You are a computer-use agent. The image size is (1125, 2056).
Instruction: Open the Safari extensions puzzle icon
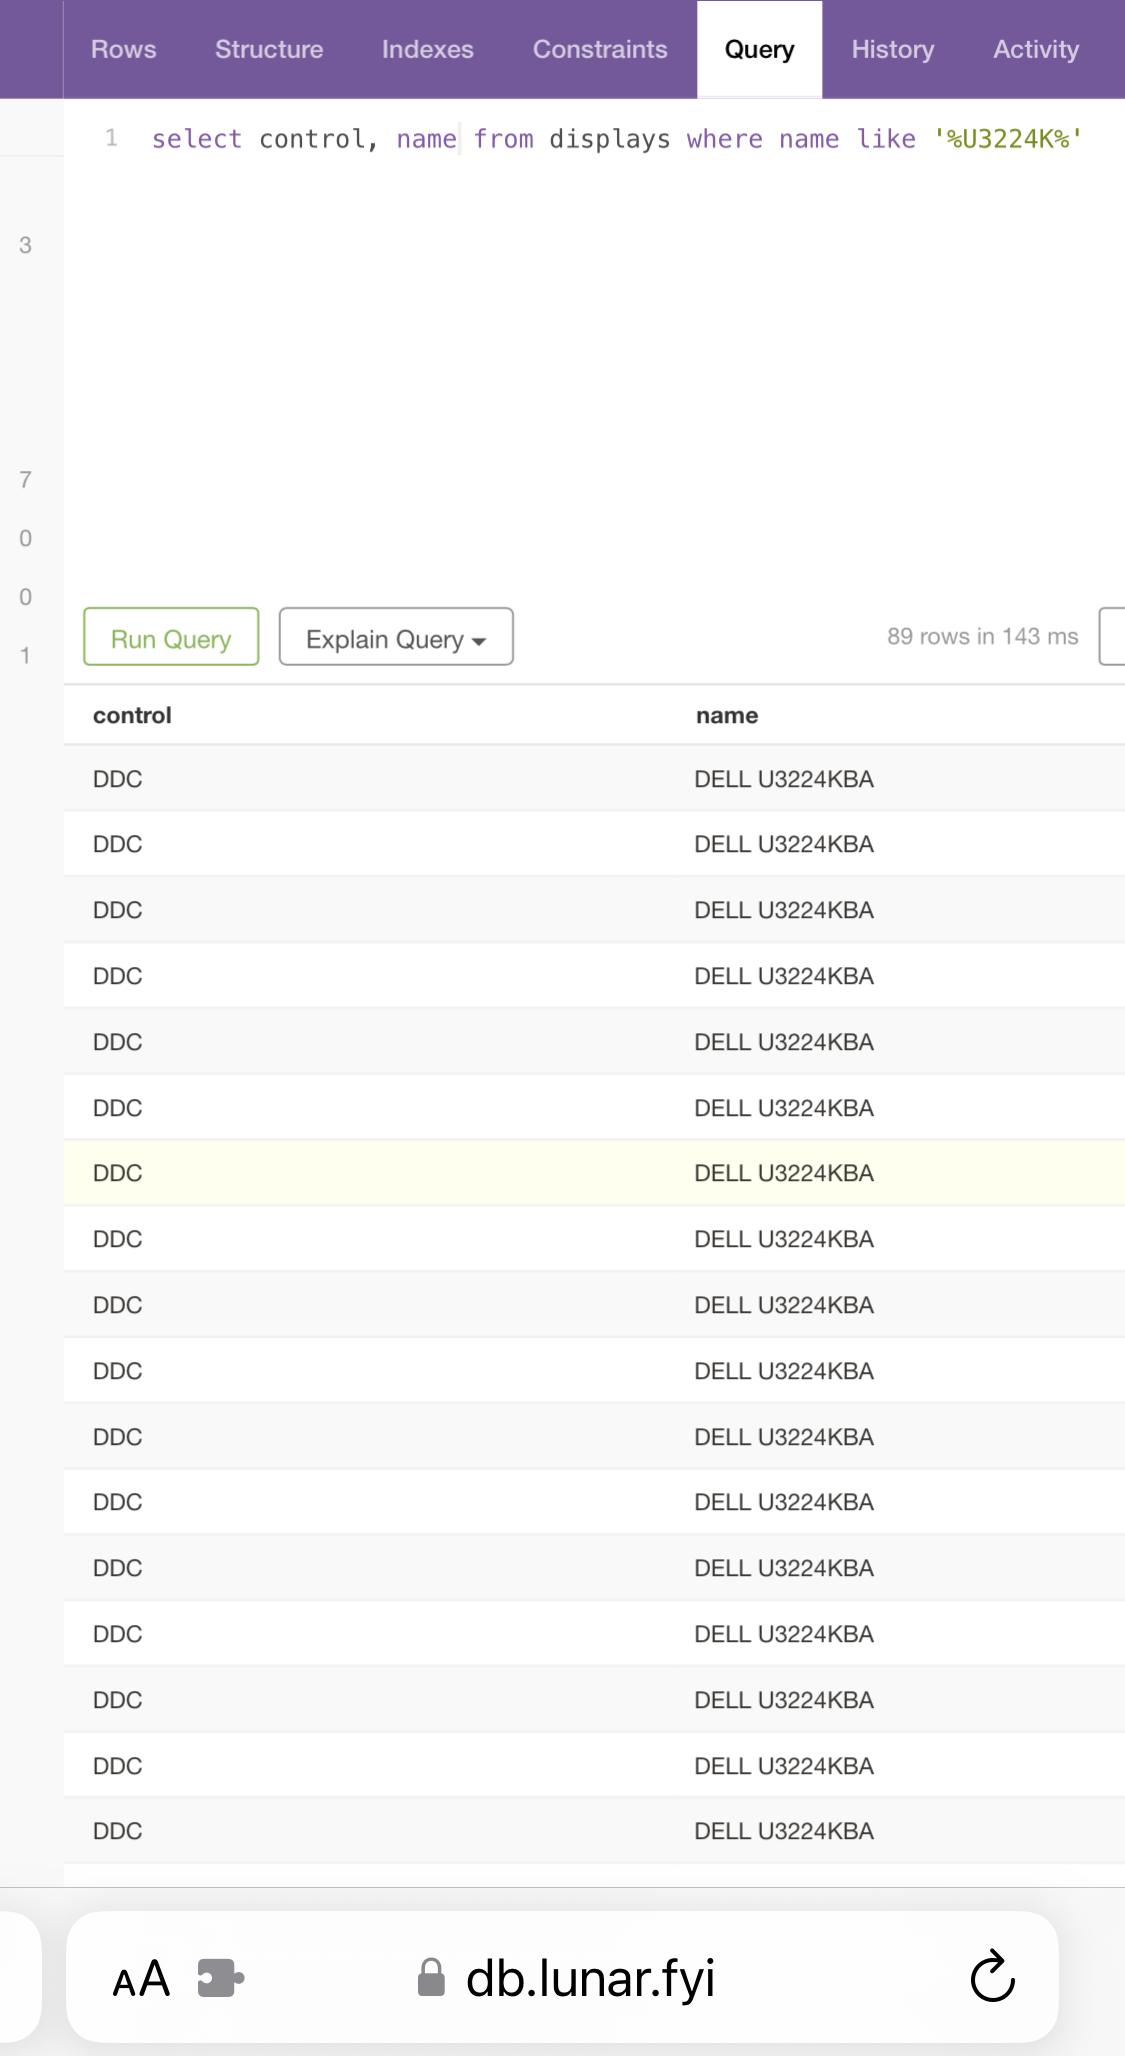pos(221,1978)
